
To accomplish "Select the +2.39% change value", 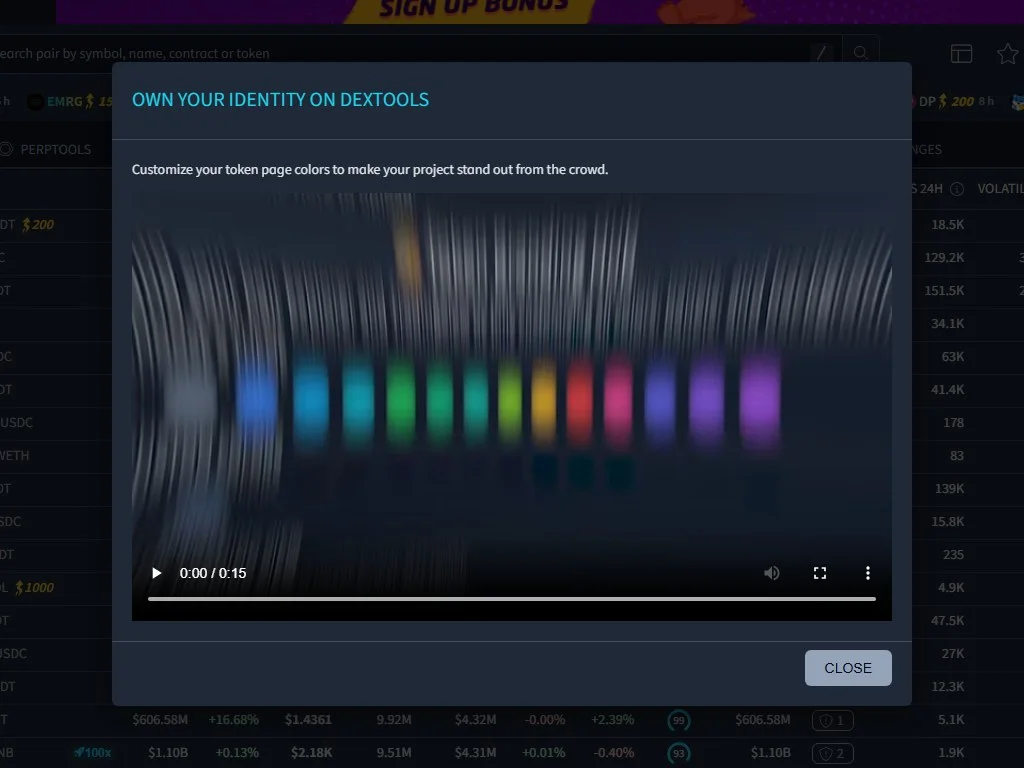I will point(613,720).
